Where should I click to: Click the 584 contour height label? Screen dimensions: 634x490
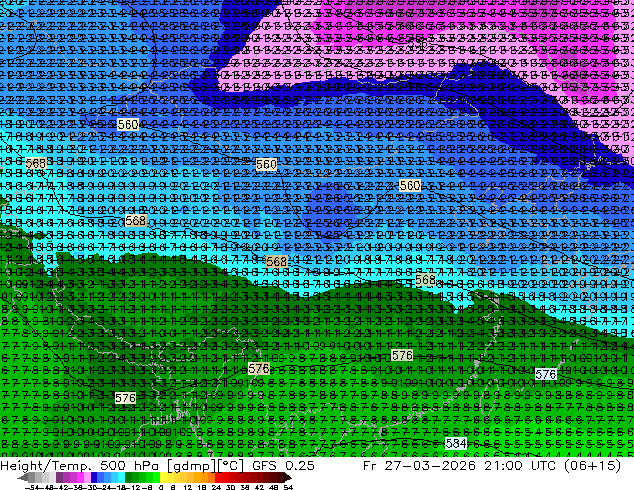coord(456,443)
